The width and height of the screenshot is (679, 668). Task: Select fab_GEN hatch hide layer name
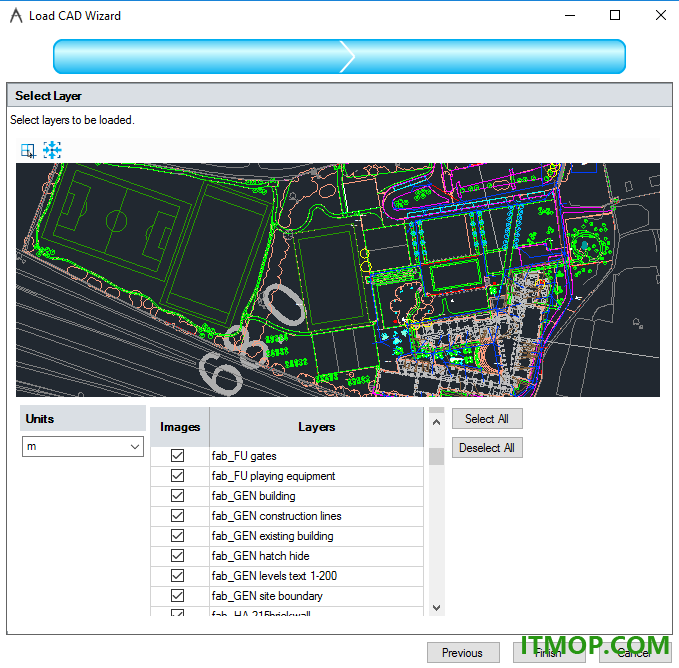(260, 555)
